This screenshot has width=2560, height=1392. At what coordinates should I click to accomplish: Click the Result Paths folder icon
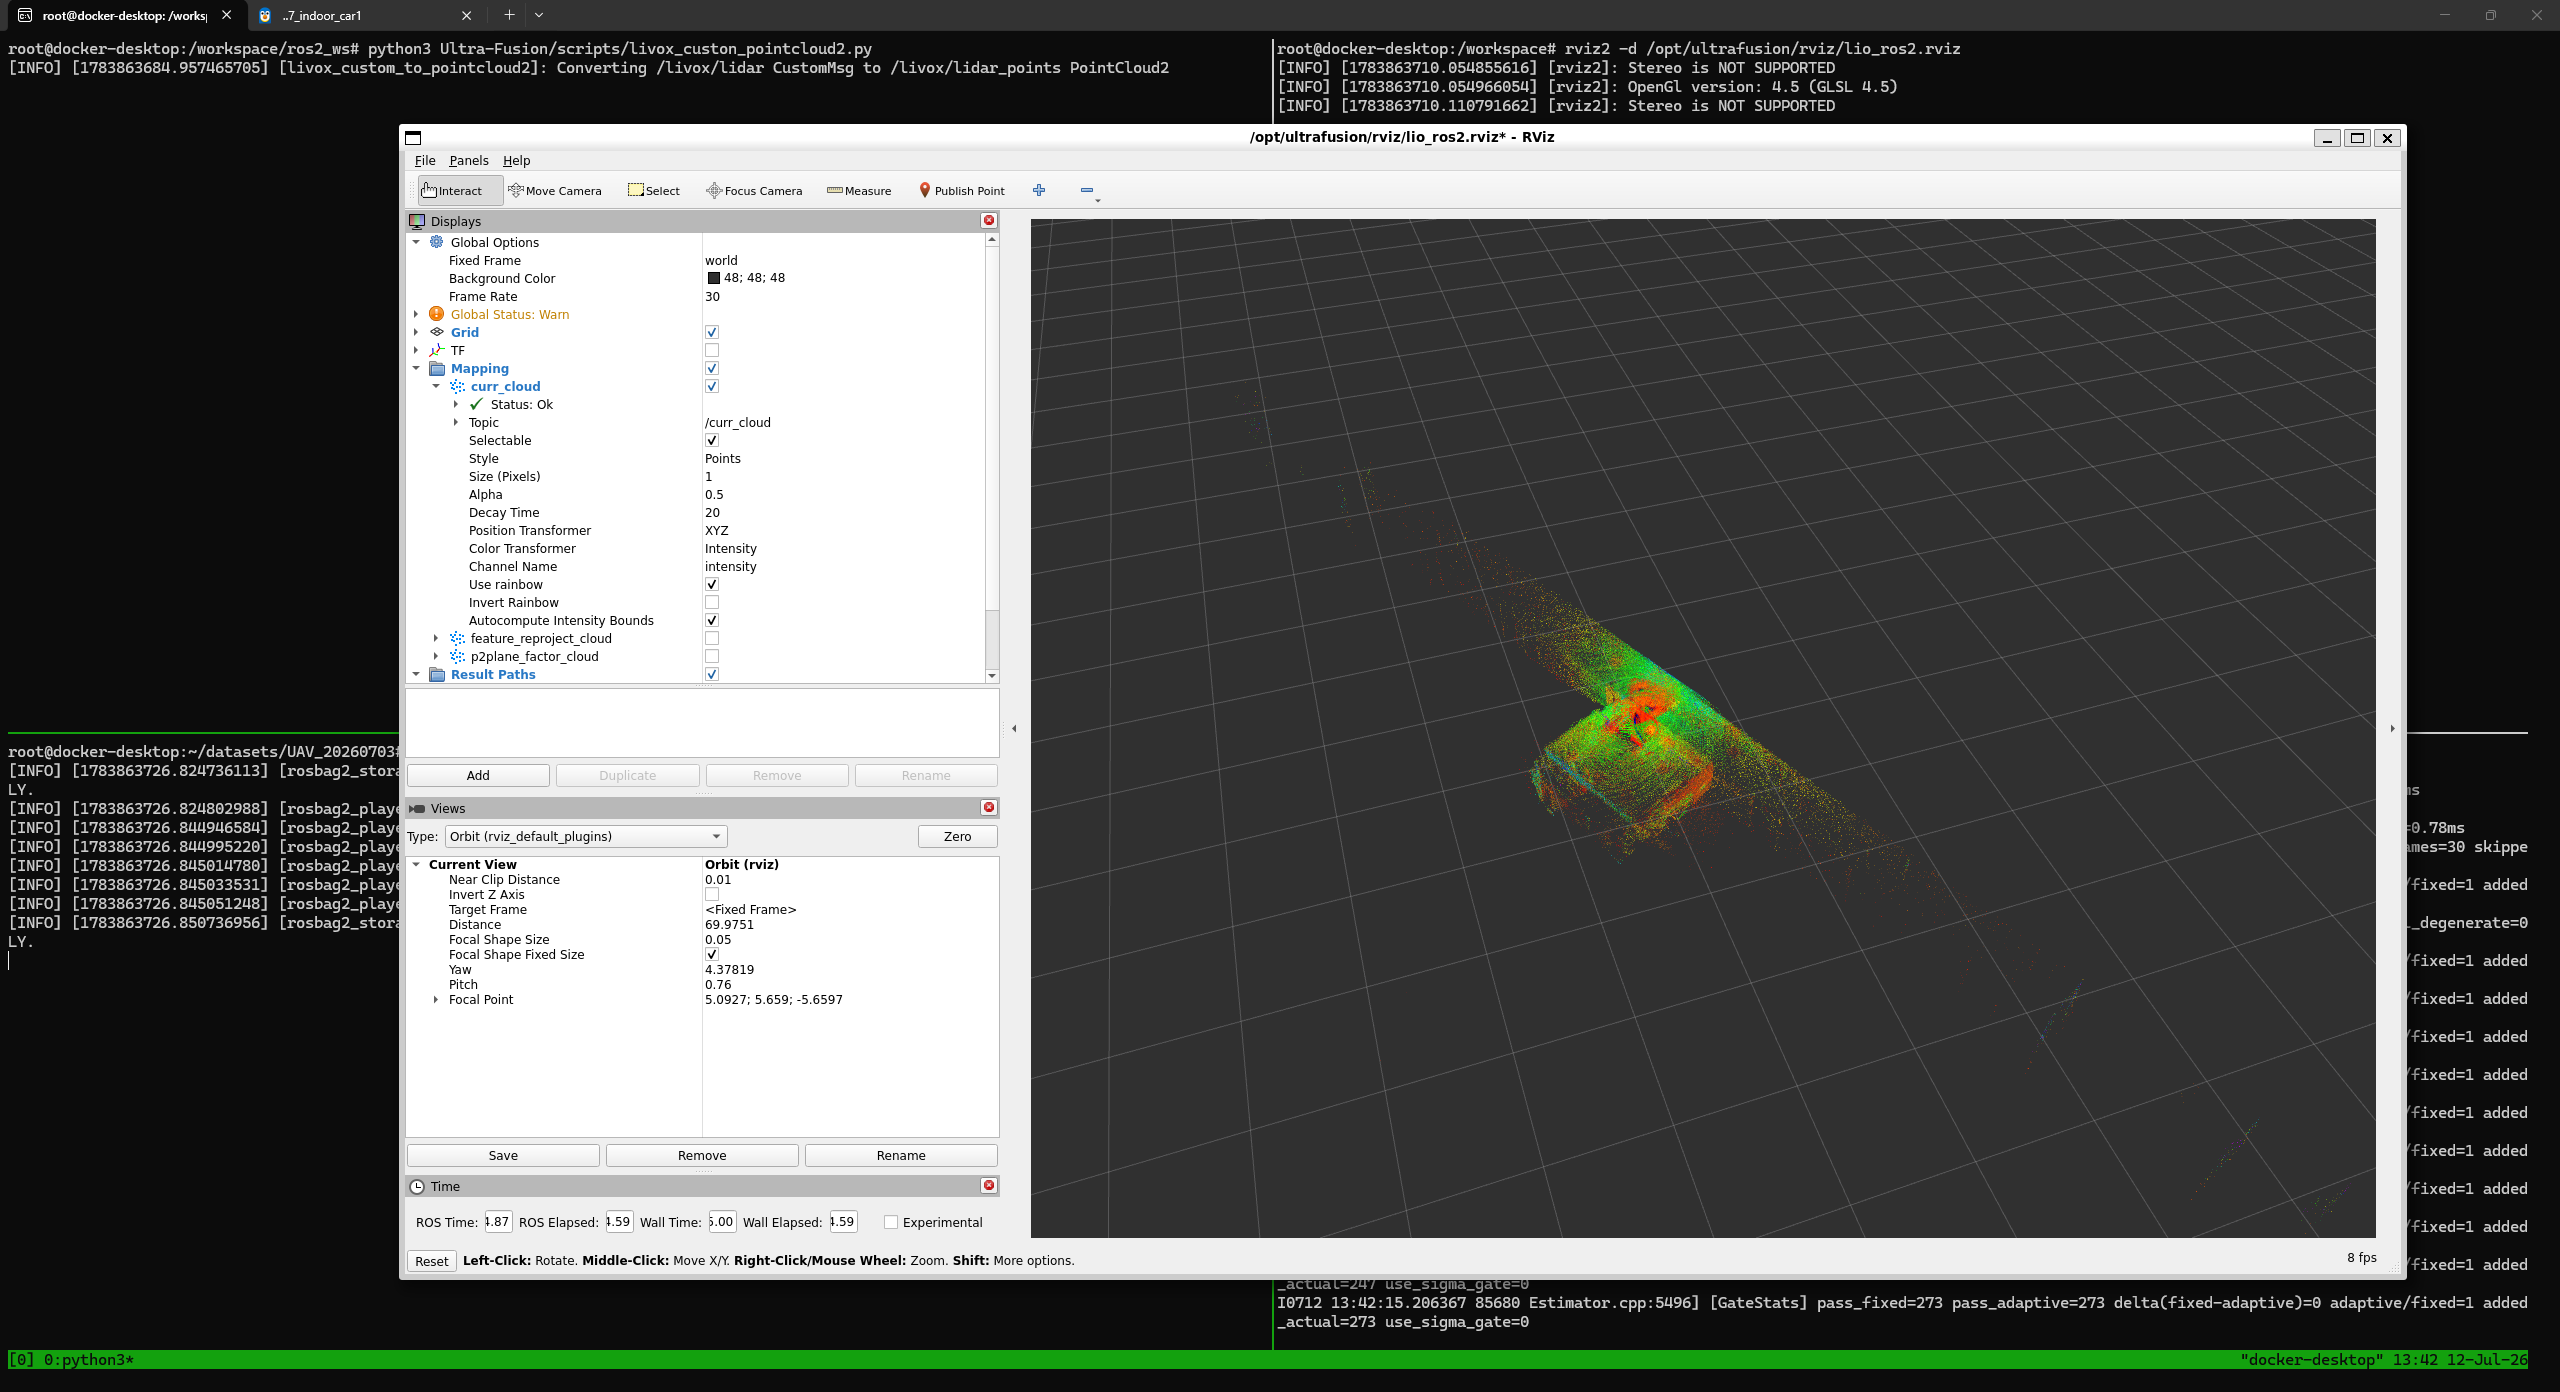pyautogui.click(x=437, y=674)
